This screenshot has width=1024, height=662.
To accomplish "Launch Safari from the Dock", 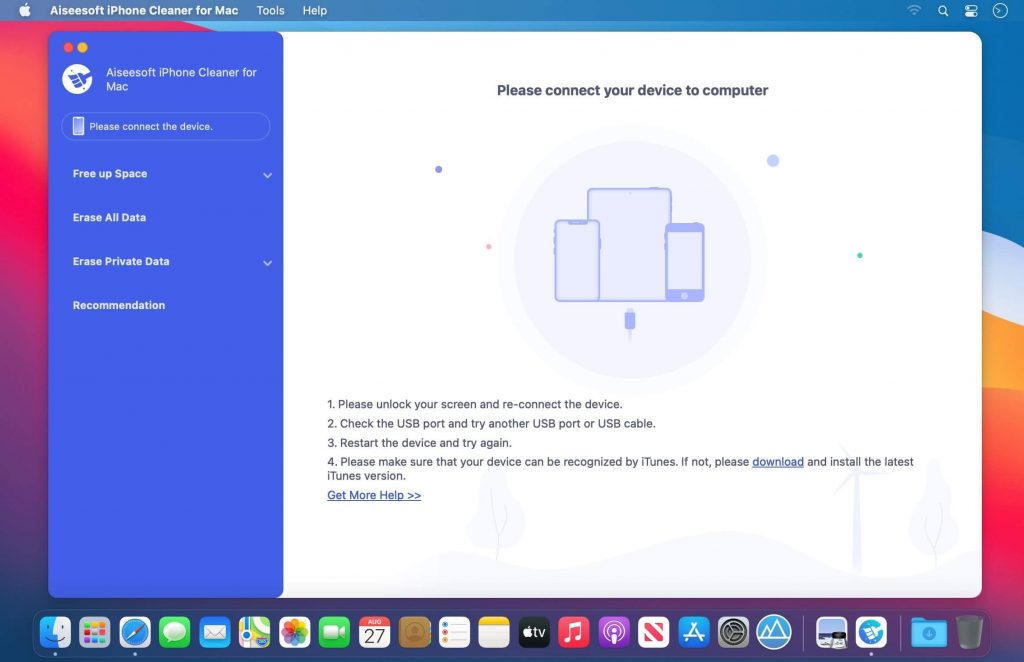I will (x=135, y=632).
